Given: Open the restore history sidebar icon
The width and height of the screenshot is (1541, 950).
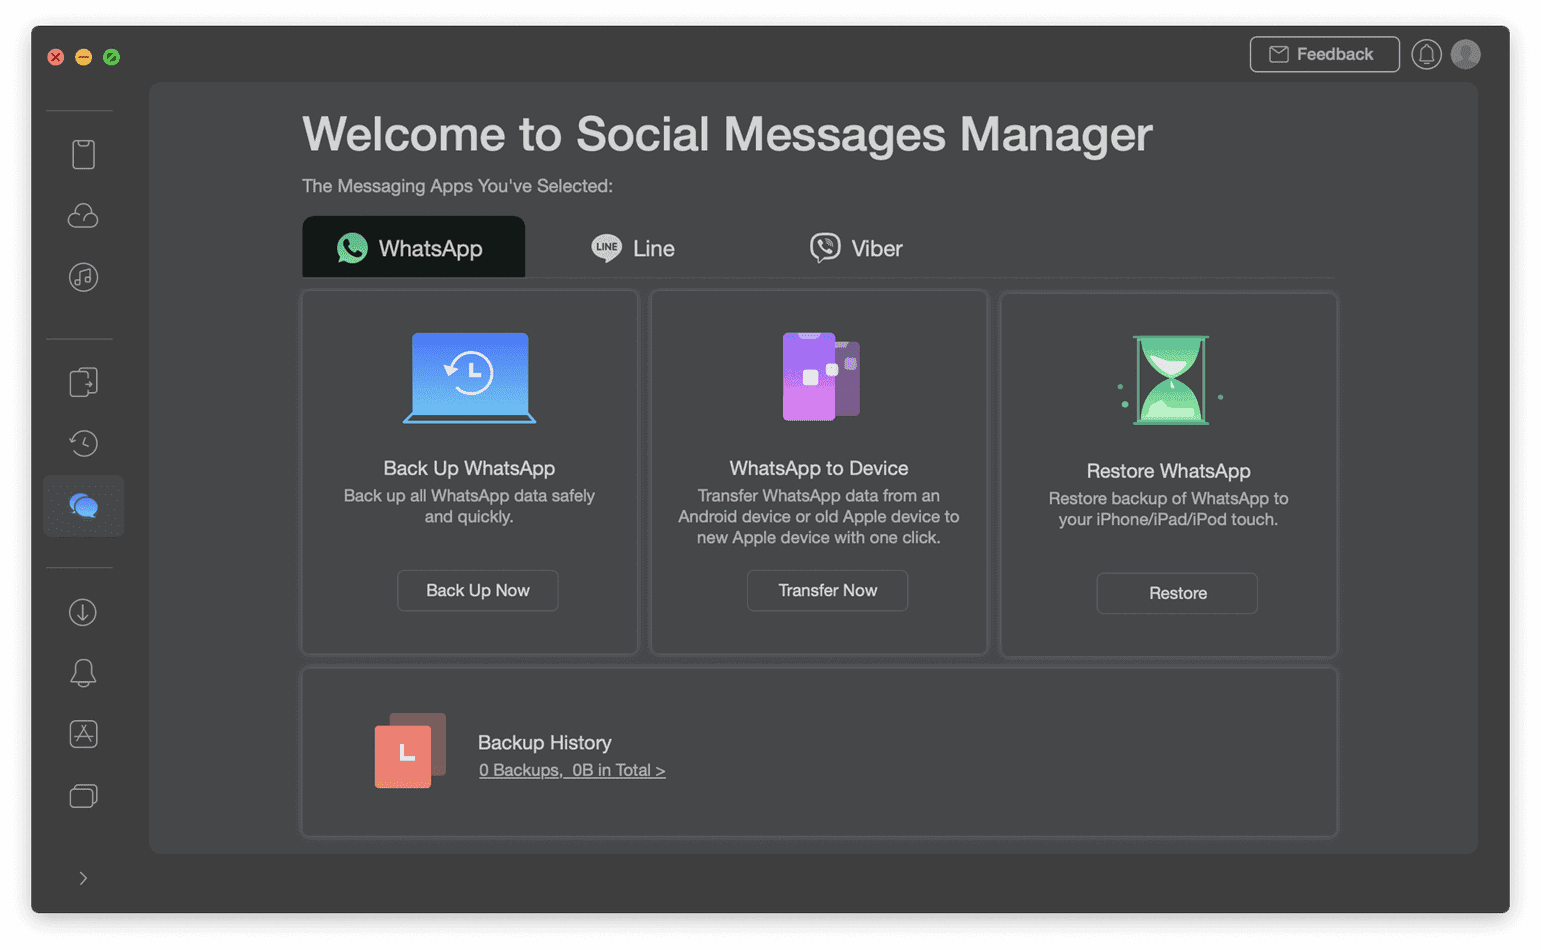Looking at the screenshot, I should click(x=83, y=443).
